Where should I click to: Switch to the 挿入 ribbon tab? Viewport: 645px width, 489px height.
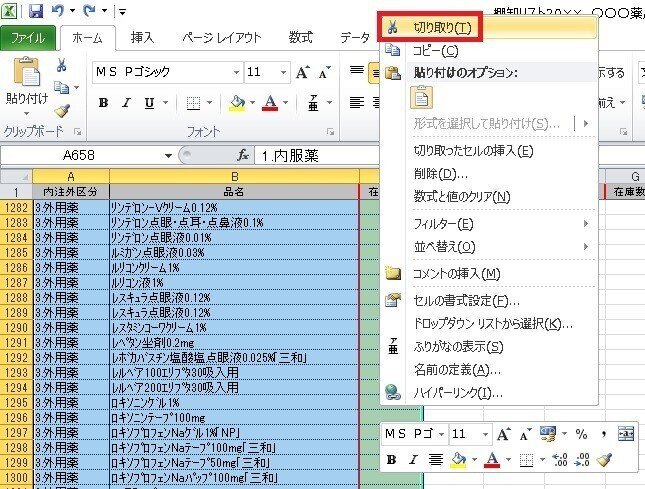coord(142,38)
